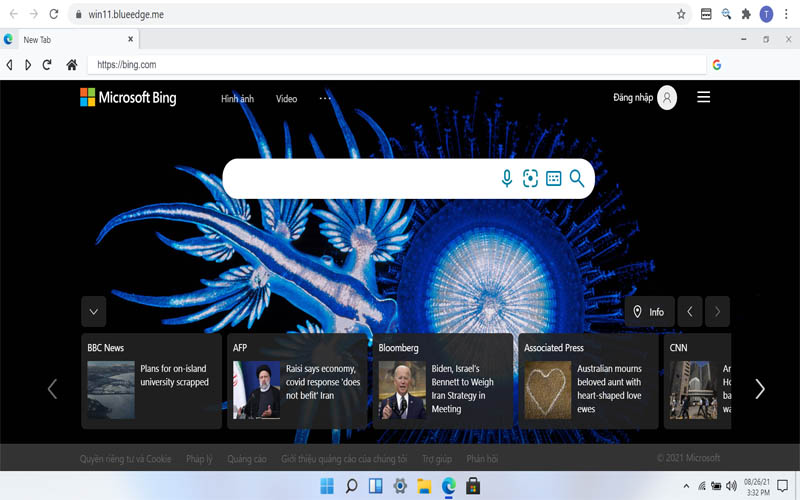
Task: Open the notification center icon
Action: [782, 486]
